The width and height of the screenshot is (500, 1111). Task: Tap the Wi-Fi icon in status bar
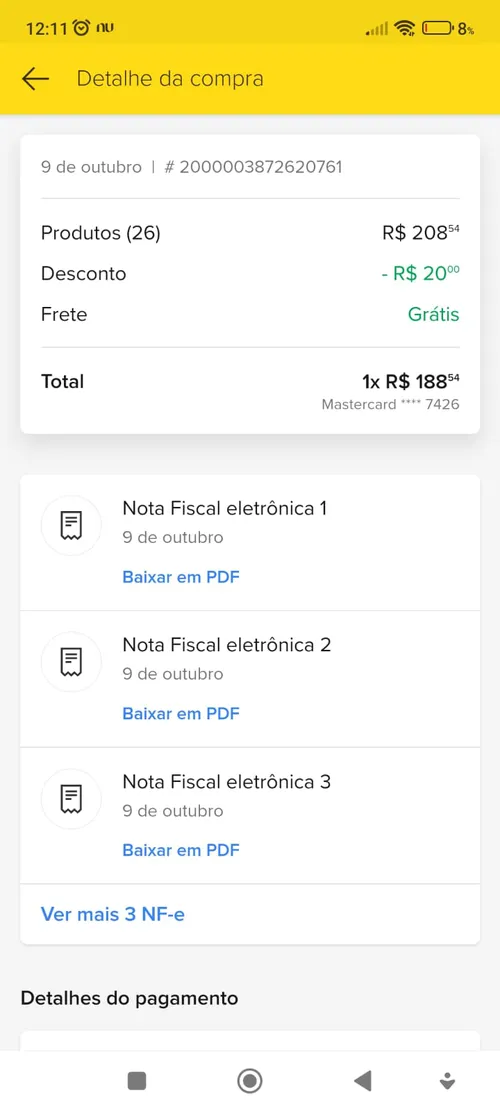(404, 28)
